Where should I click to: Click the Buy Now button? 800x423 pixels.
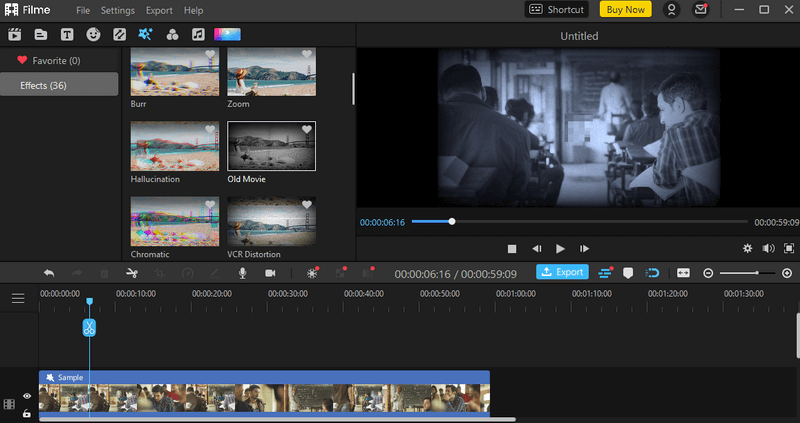(626, 9)
